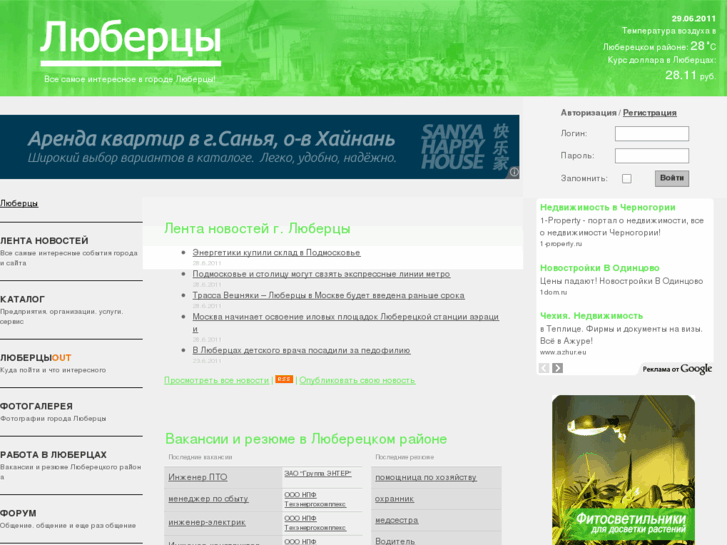Click the Sanya Happy House banner ad
This screenshot has height=545, width=727.
click(260, 147)
